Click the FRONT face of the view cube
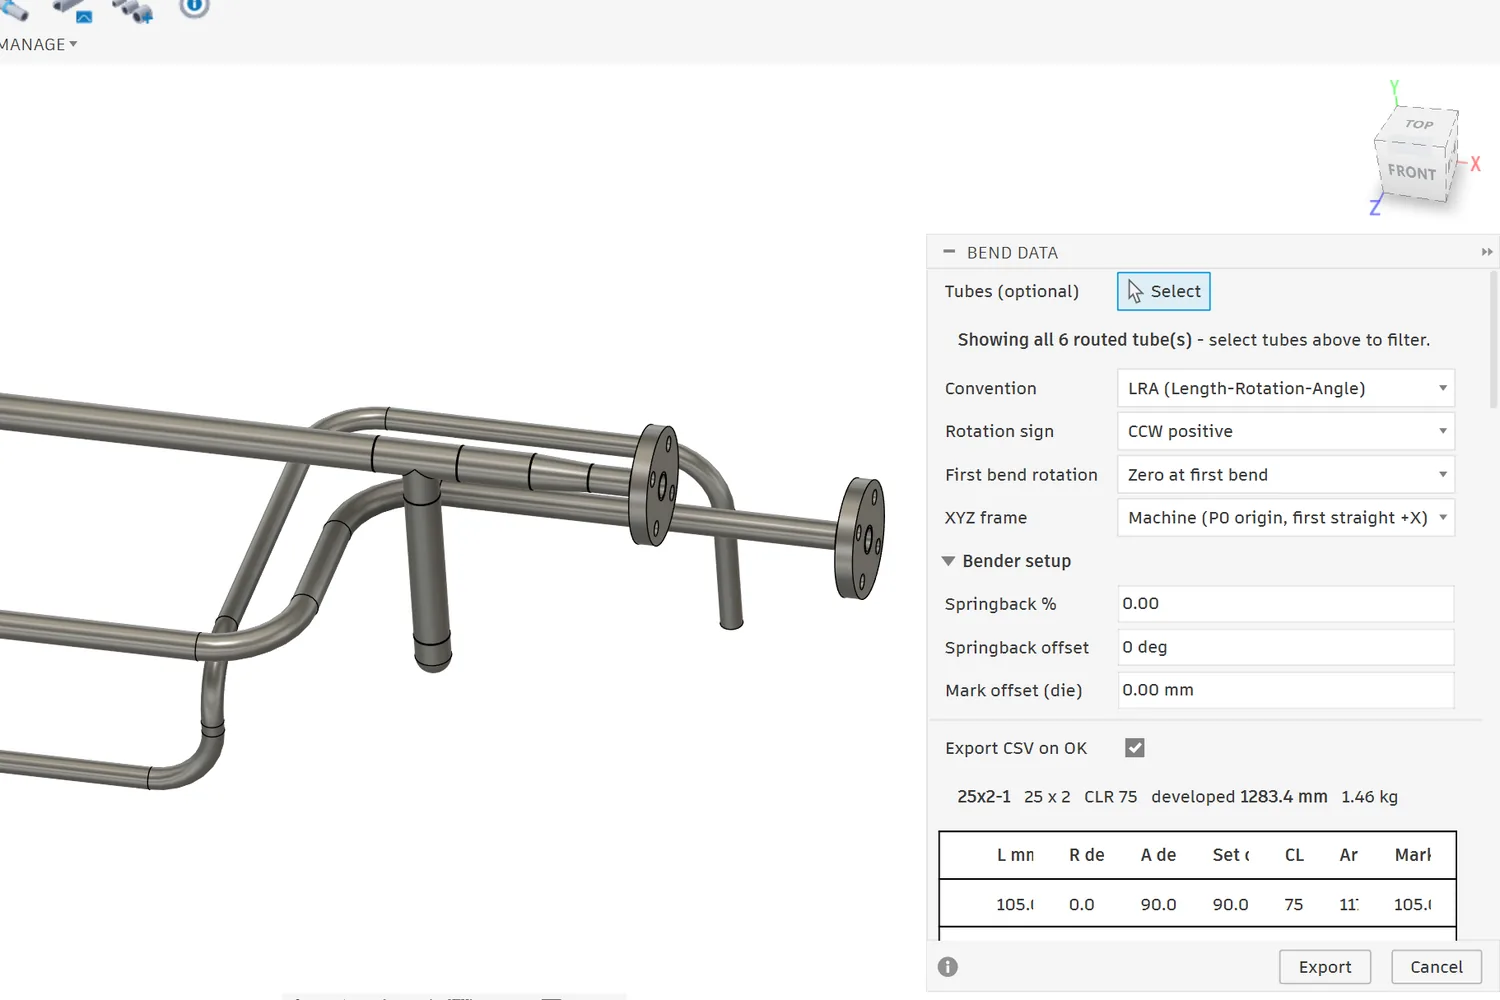Screen dimensions: 1500x1000 pyautogui.click(x=1411, y=171)
